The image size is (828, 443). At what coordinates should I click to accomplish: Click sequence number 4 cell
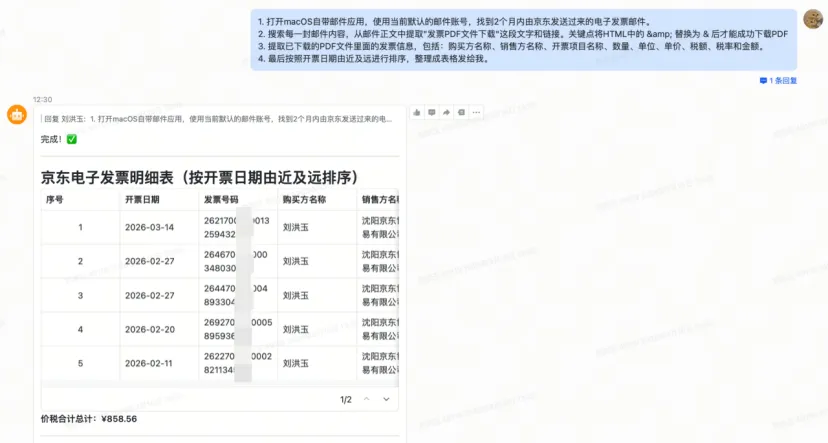80,329
